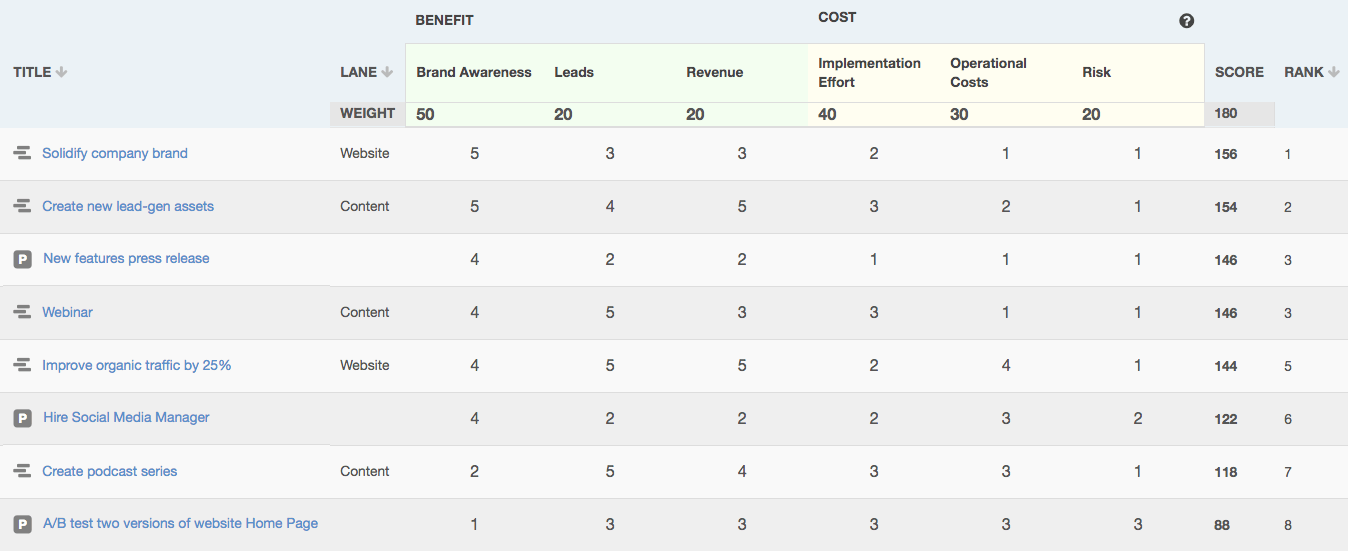Edit the Implementation Effort weight value of 40
The height and width of the screenshot is (554, 1348).
click(828, 114)
